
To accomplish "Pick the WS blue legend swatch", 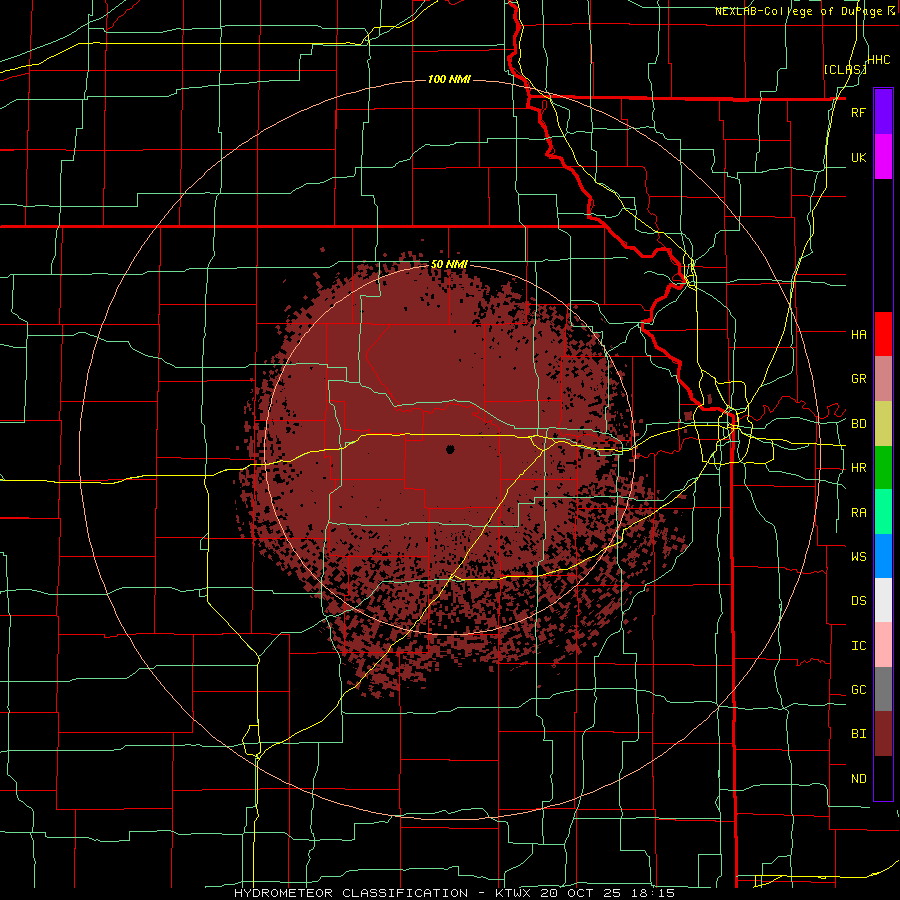I will tap(883, 556).
